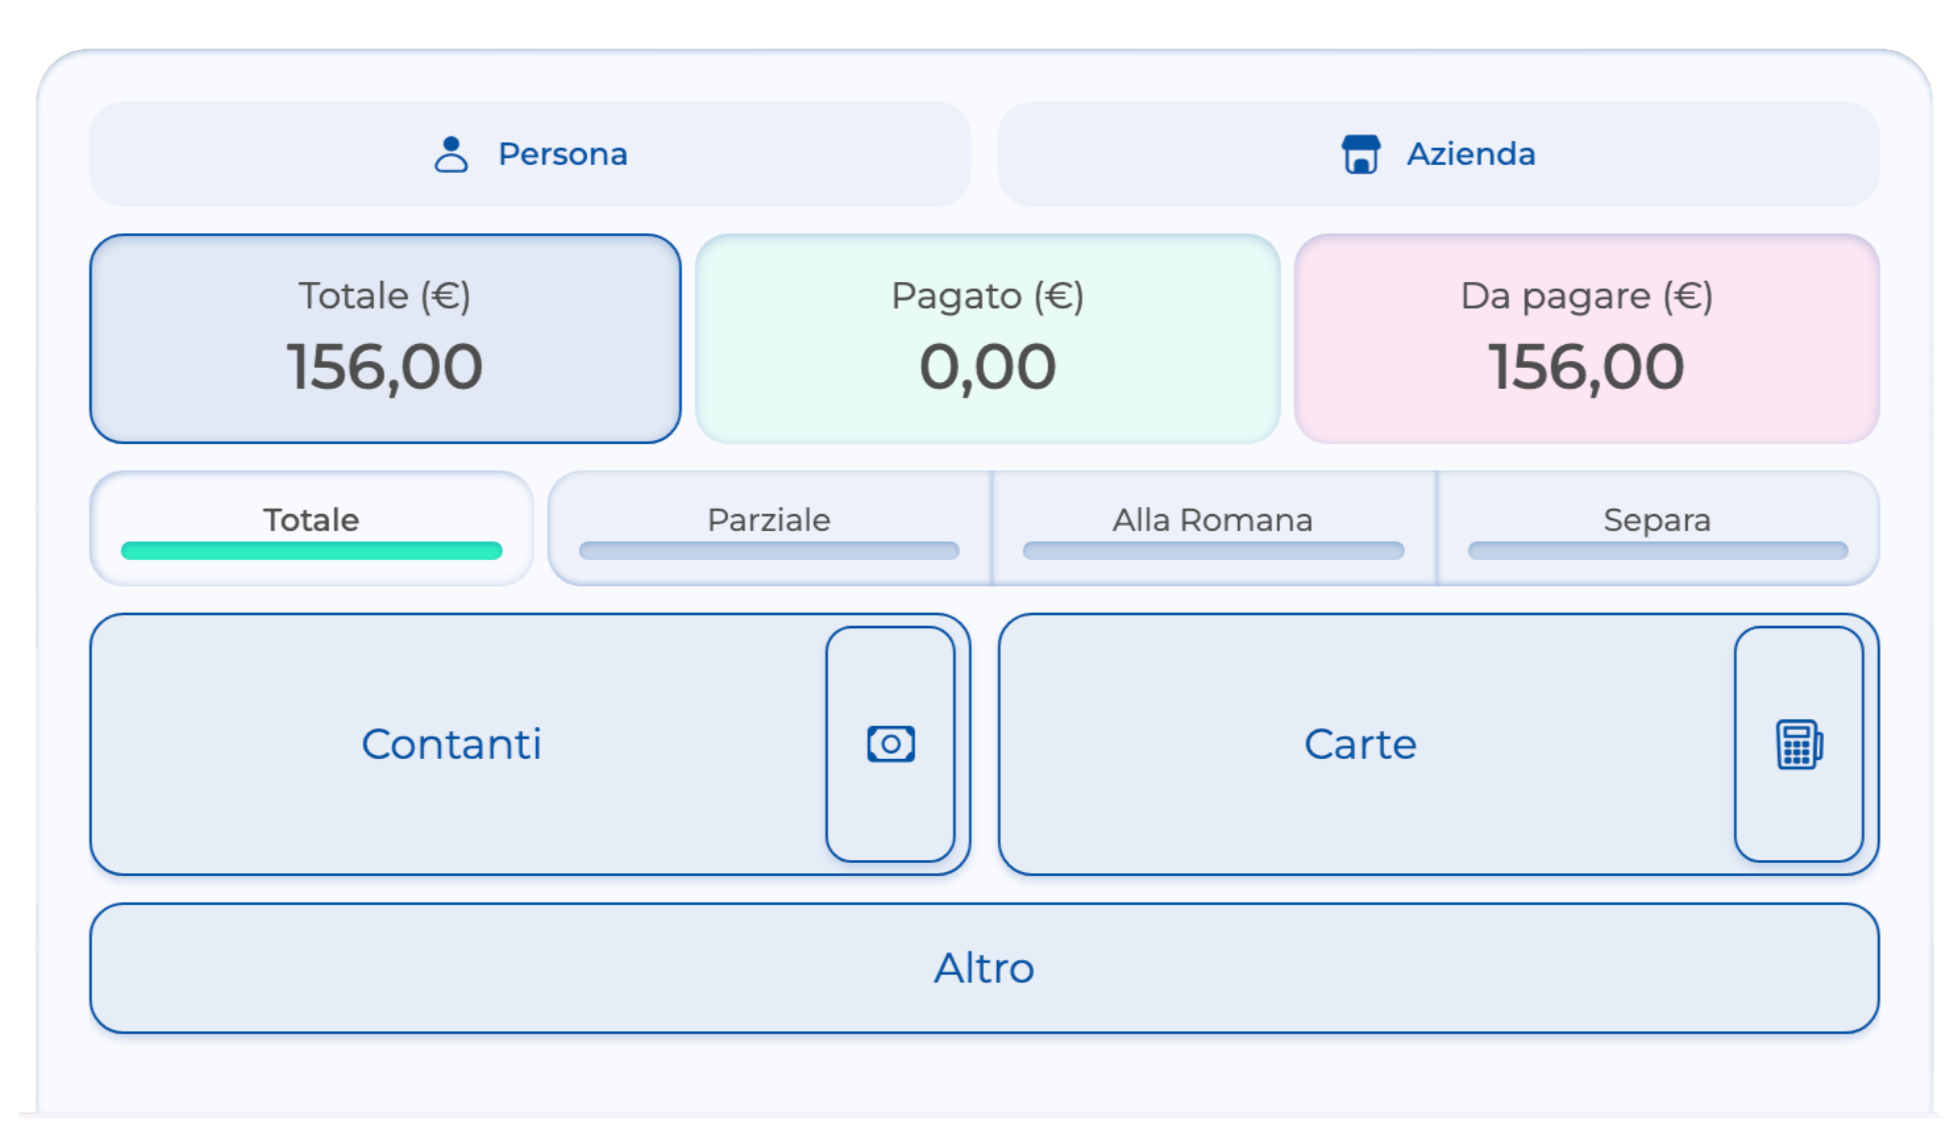Image resolution: width=1952 pixels, height=1134 pixels.
Task: Click the Azienda storefront icon
Action: coord(1360,155)
